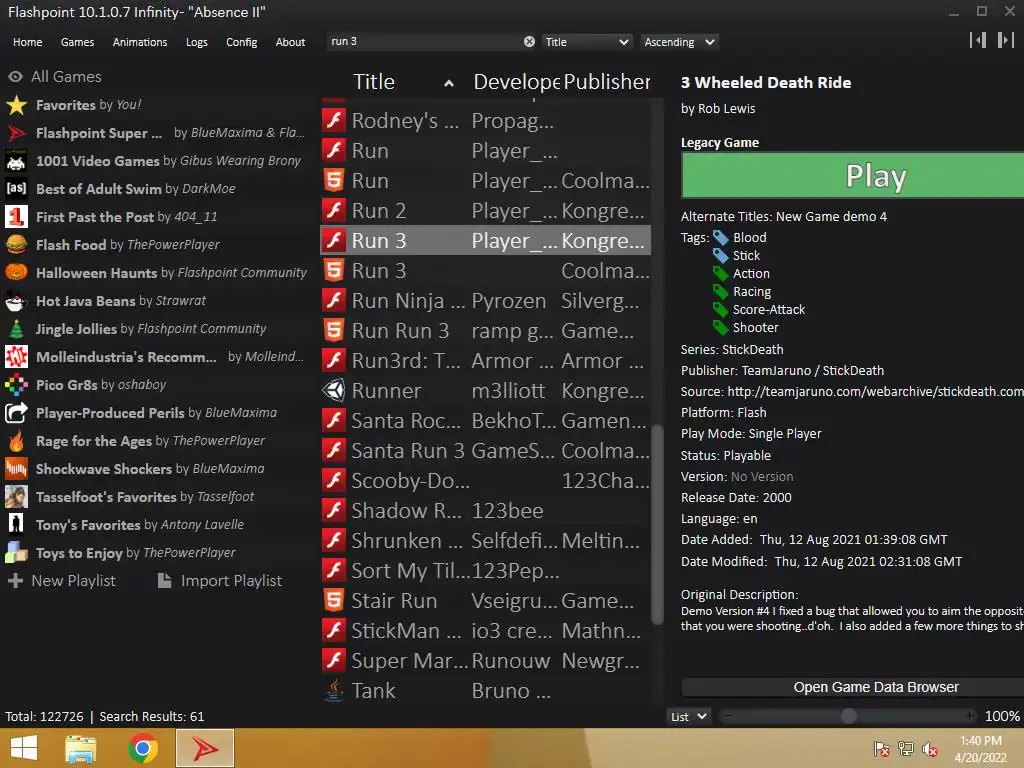Open Windows Start button
Screen dimensions: 1024x768
point(24,748)
